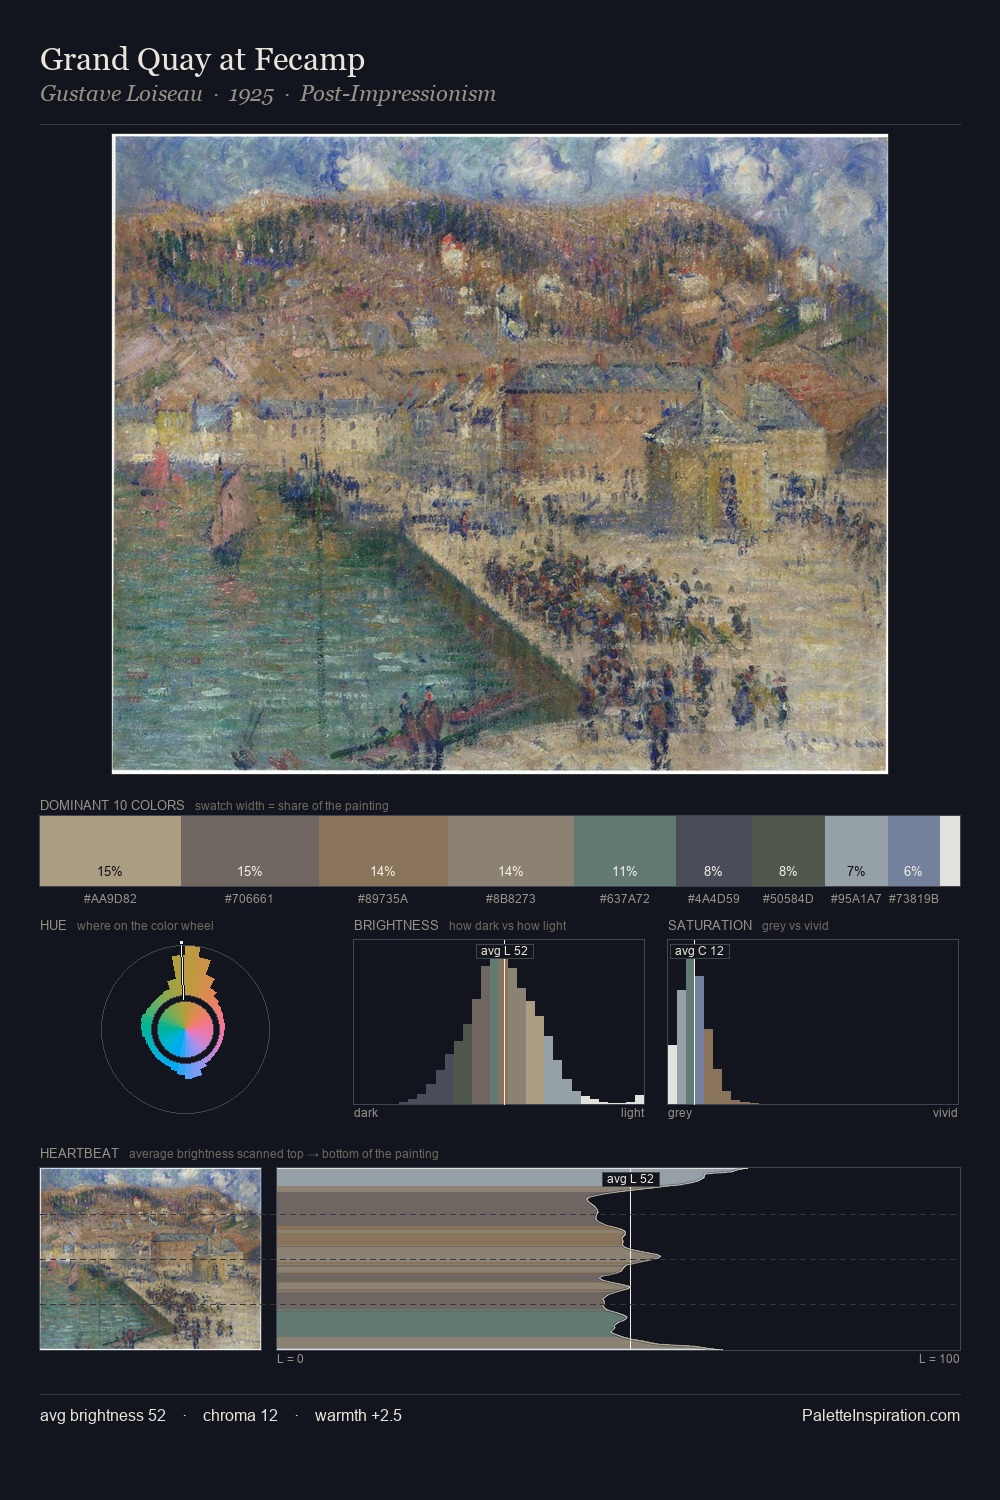Screen dimensions: 1000x1500
Task: Choose the #8B8273 taupe swatch
Action: click(511, 851)
